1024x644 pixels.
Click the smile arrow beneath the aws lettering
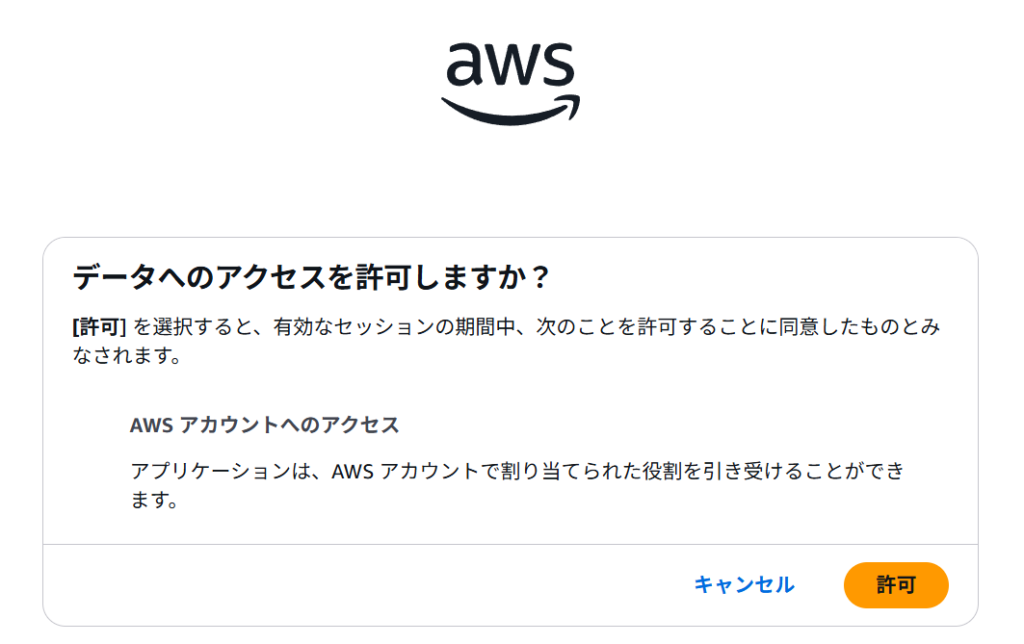click(x=510, y=111)
